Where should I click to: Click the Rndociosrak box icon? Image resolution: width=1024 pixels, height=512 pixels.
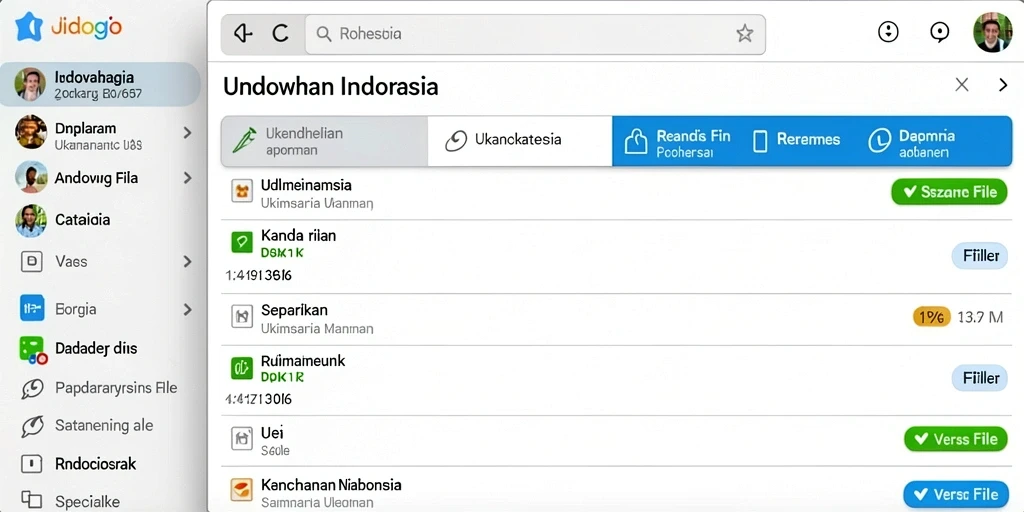[31, 464]
